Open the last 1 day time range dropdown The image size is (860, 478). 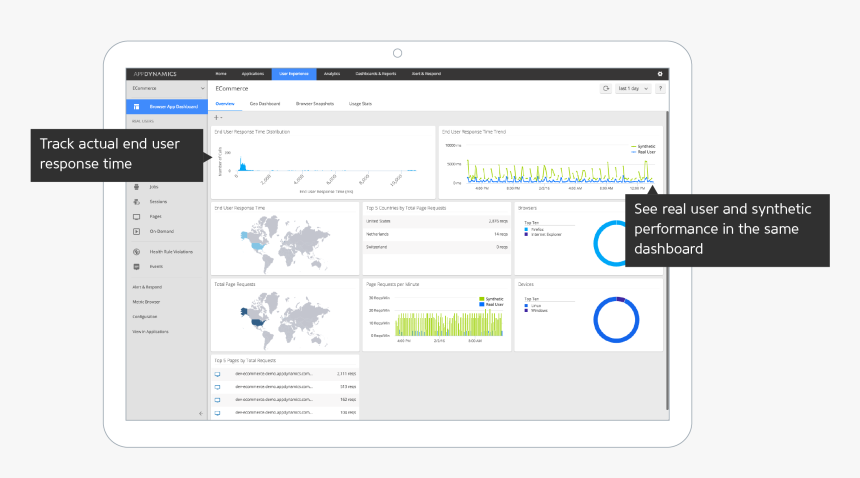634,89
